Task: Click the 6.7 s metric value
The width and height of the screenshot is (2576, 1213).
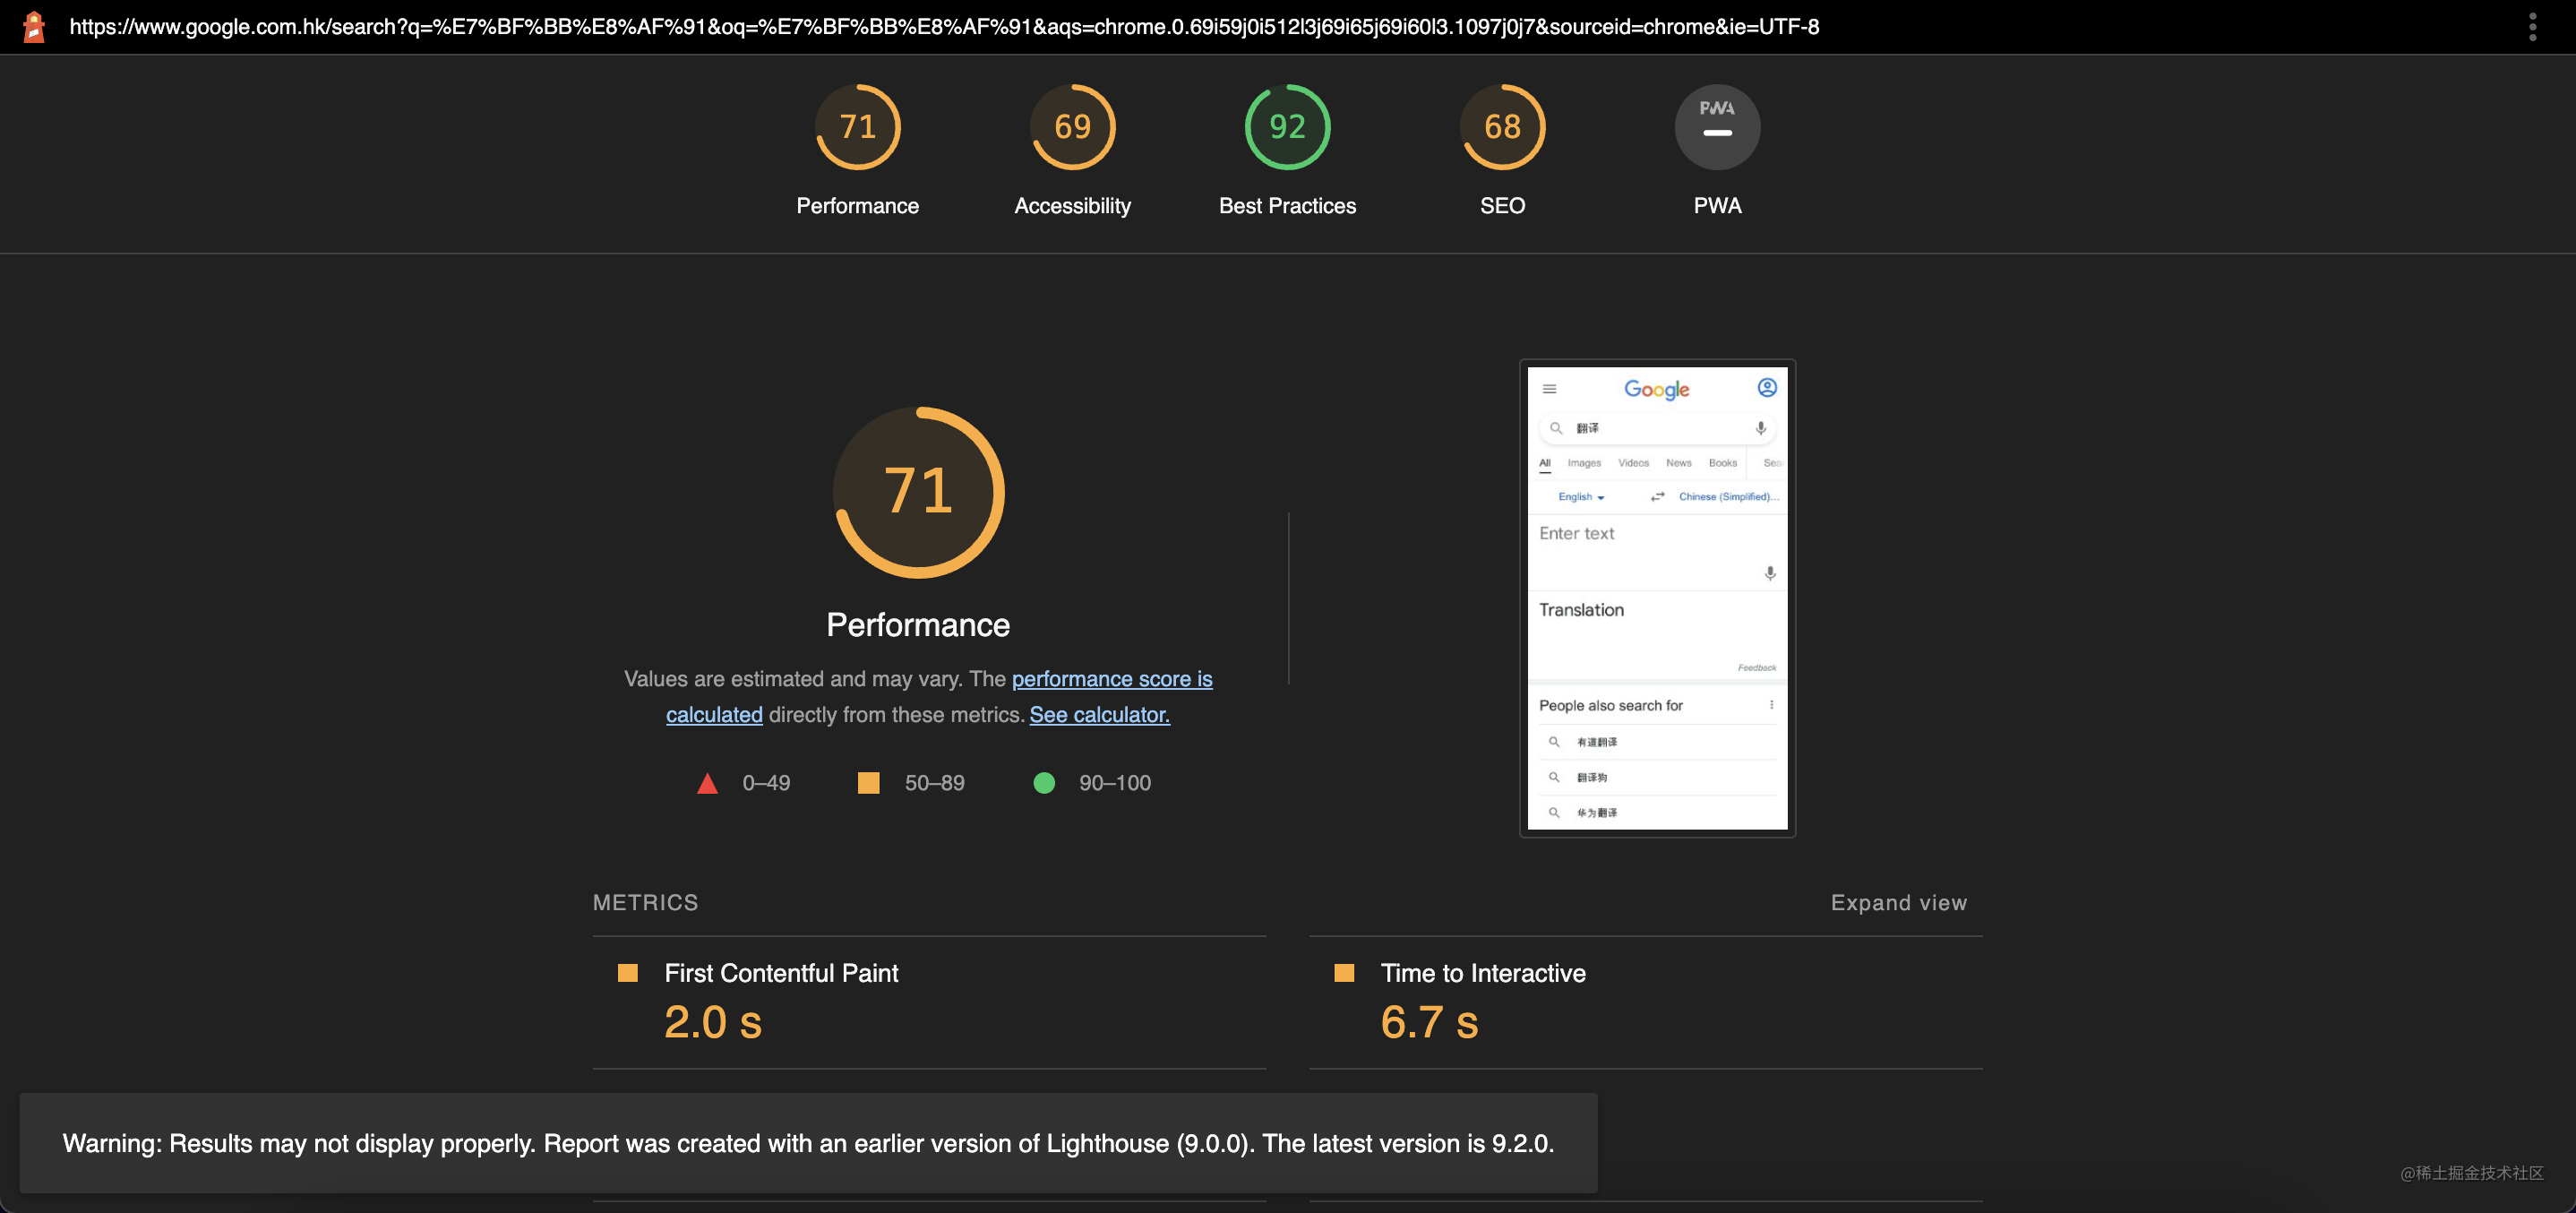Action: point(1429,1022)
